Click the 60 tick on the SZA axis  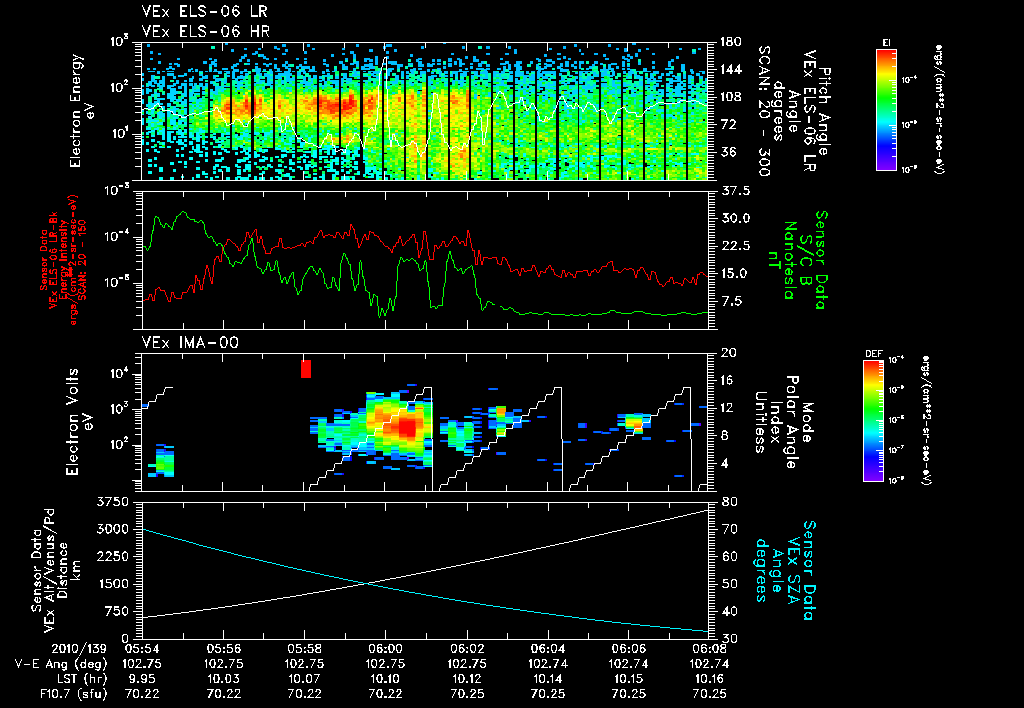[729, 556]
